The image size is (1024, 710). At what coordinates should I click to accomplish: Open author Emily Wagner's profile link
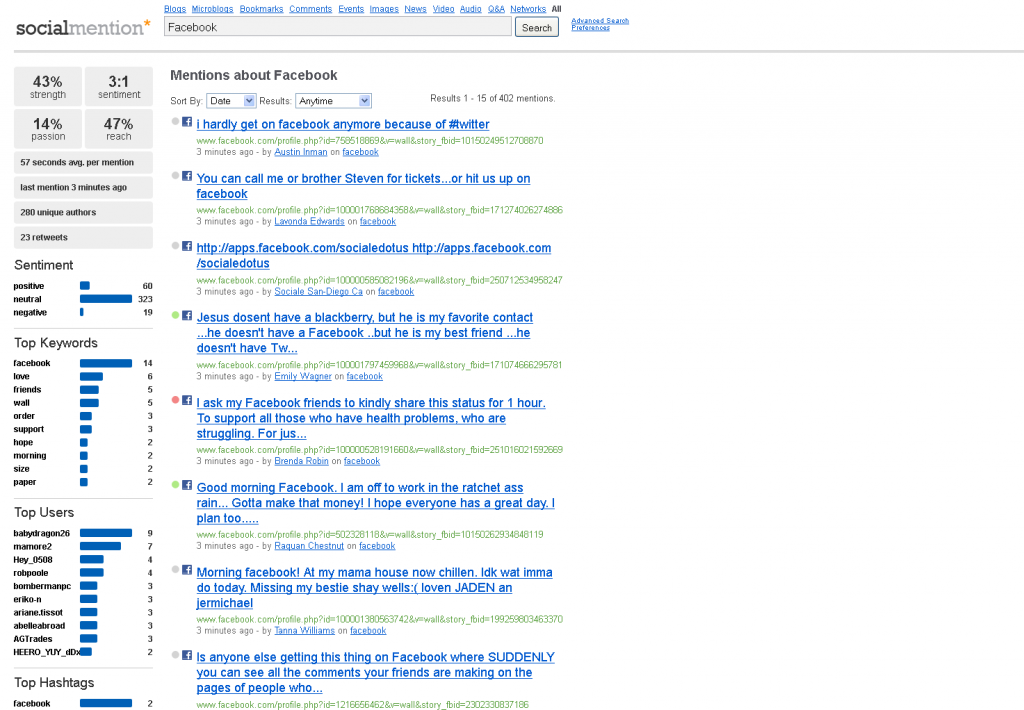point(302,377)
